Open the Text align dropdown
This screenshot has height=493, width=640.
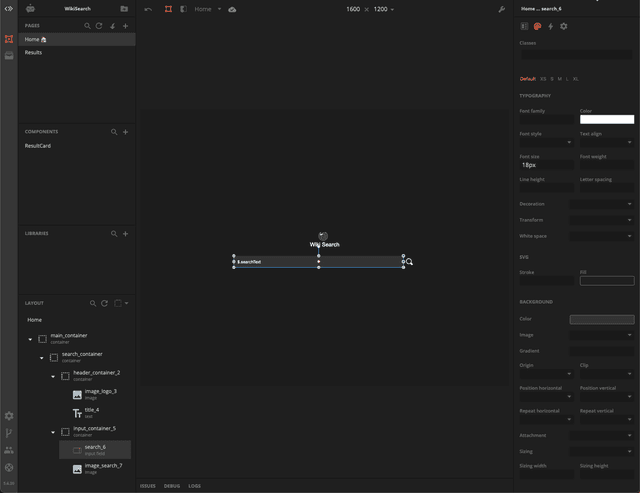coord(606,142)
